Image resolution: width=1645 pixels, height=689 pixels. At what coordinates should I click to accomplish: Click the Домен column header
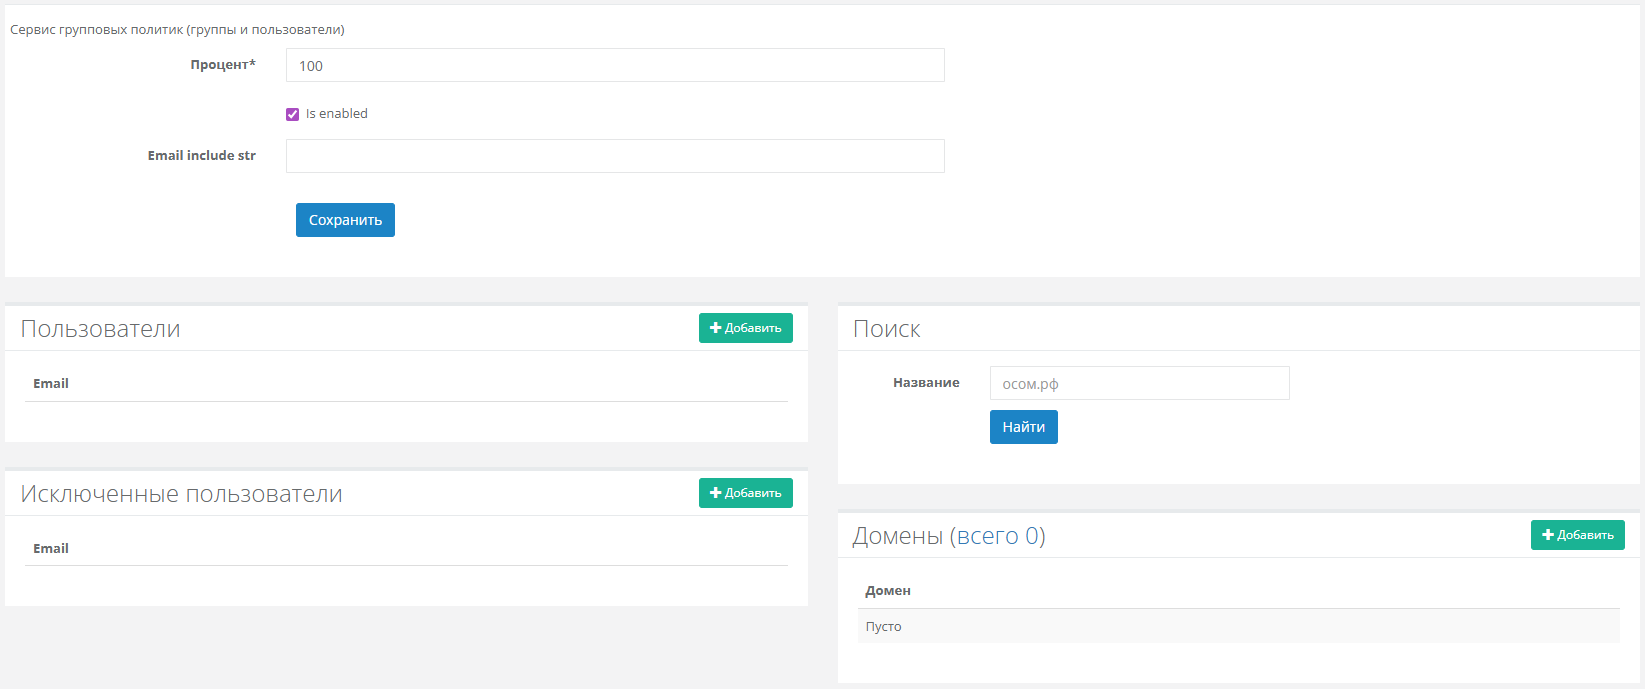point(888,591)
